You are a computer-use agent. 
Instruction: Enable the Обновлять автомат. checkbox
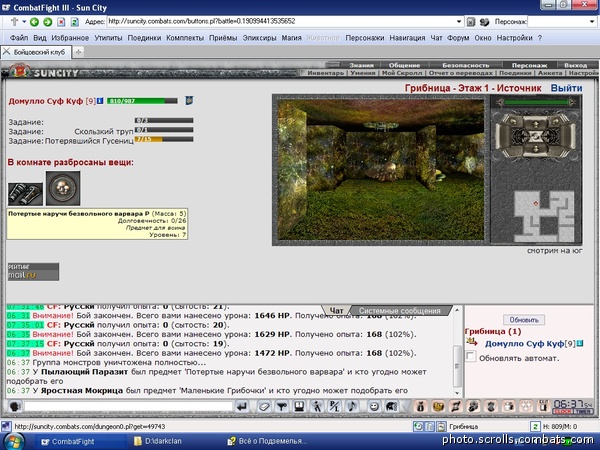point(470,357)
